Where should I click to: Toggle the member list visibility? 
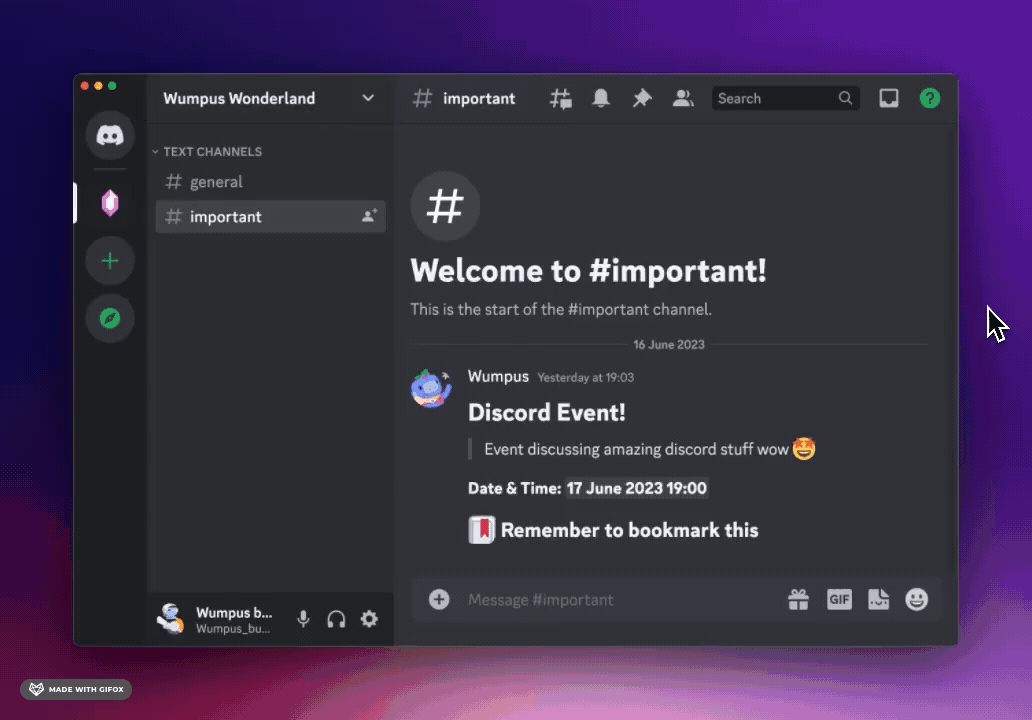683,98
